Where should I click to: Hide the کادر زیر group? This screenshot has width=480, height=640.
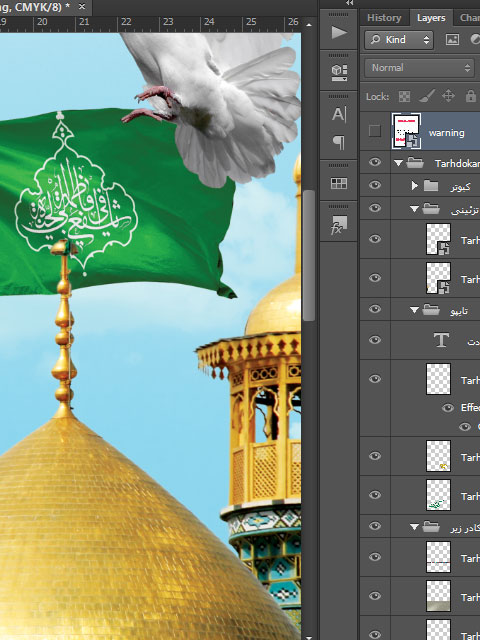[375, 526]
